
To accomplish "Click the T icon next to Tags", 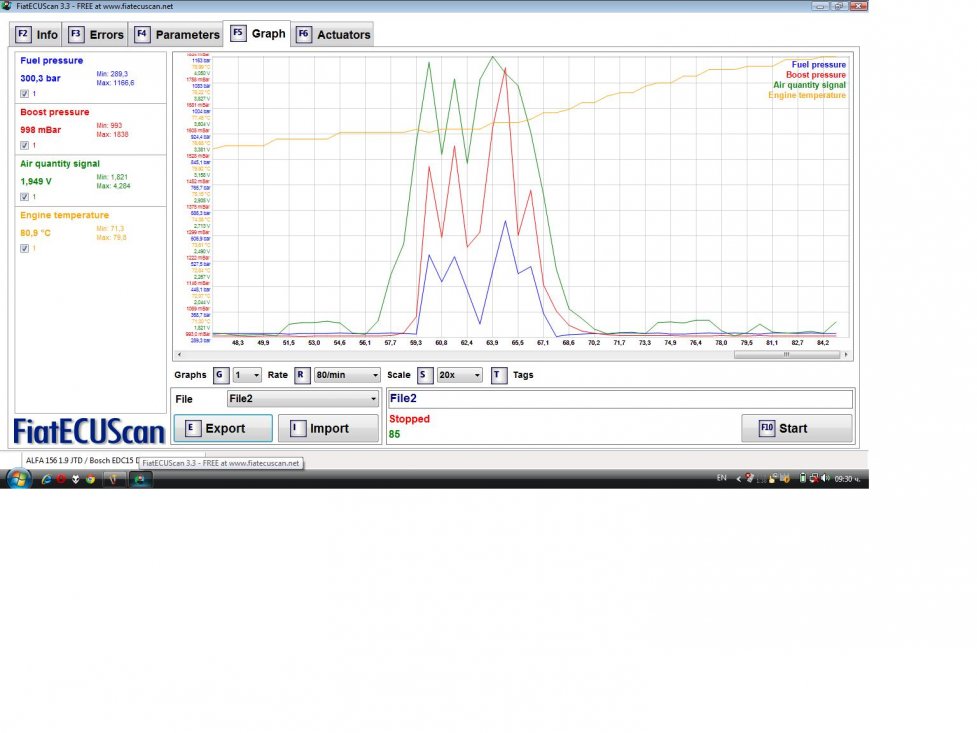I will tap(499, 375).
